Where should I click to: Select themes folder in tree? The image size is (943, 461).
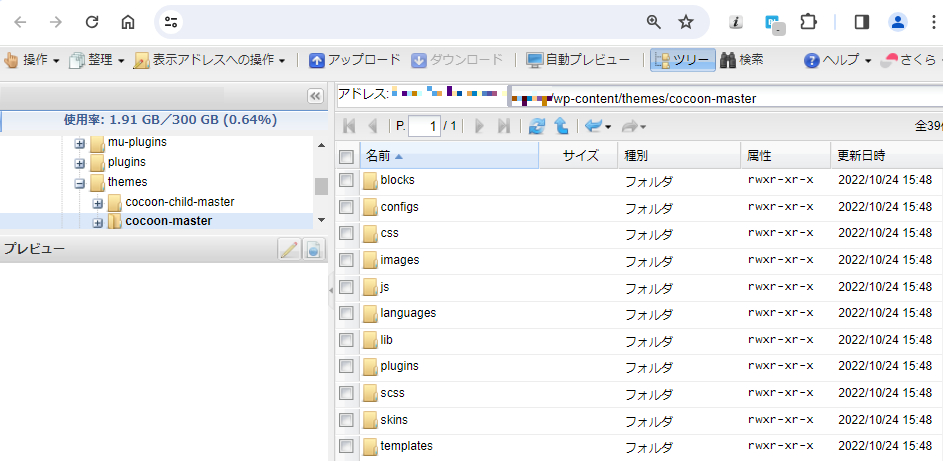[x=127, y=182]
